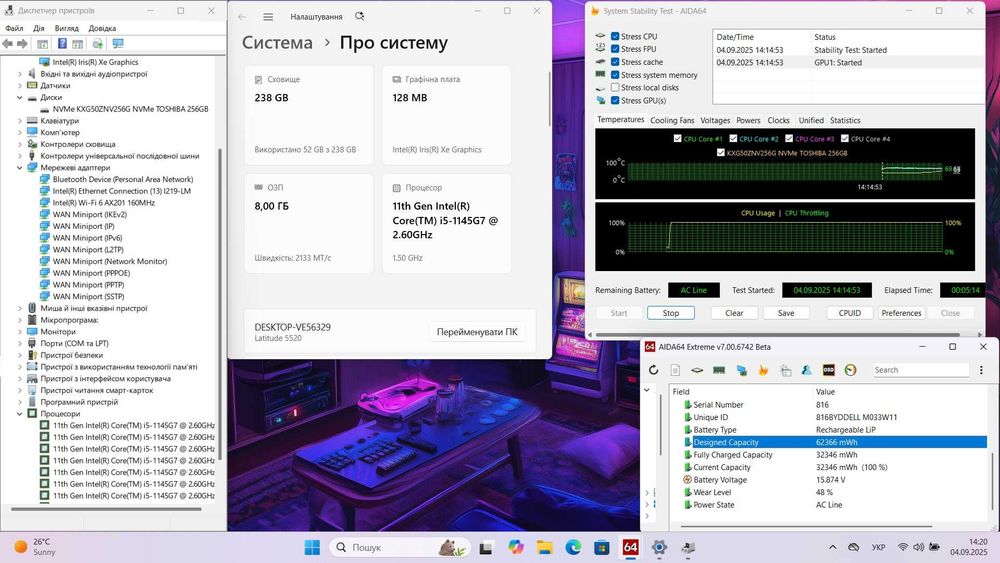The height and width of the screenshot is (563, 1000).
Task: Click Refresh icon in AIDA64 Extreme toolbar
Action: click(653, 370)
